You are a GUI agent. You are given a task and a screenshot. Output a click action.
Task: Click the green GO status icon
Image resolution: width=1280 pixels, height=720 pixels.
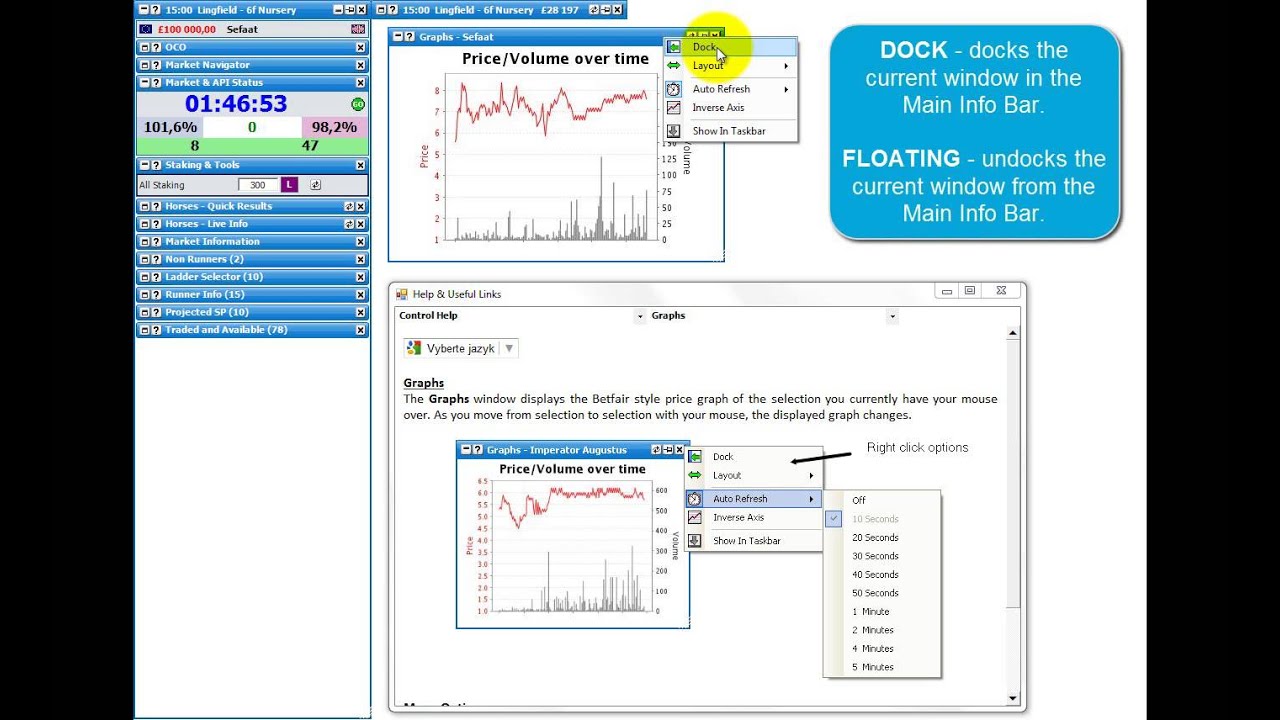coord(358,104)
